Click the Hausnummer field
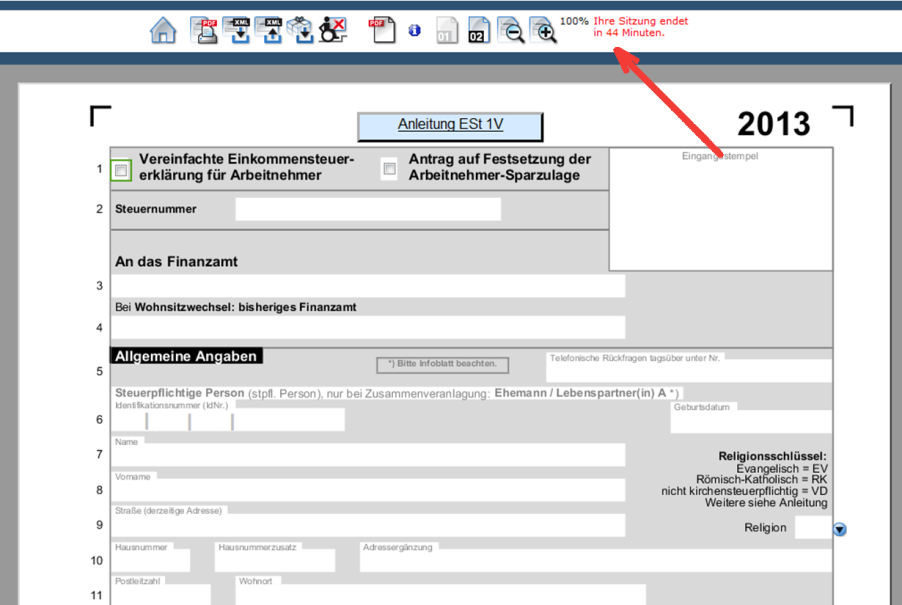902x605 pixels. pos(151,561)
